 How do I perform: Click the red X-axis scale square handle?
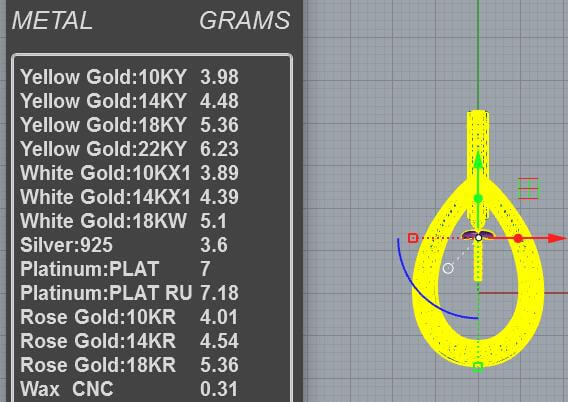point(413,238)
